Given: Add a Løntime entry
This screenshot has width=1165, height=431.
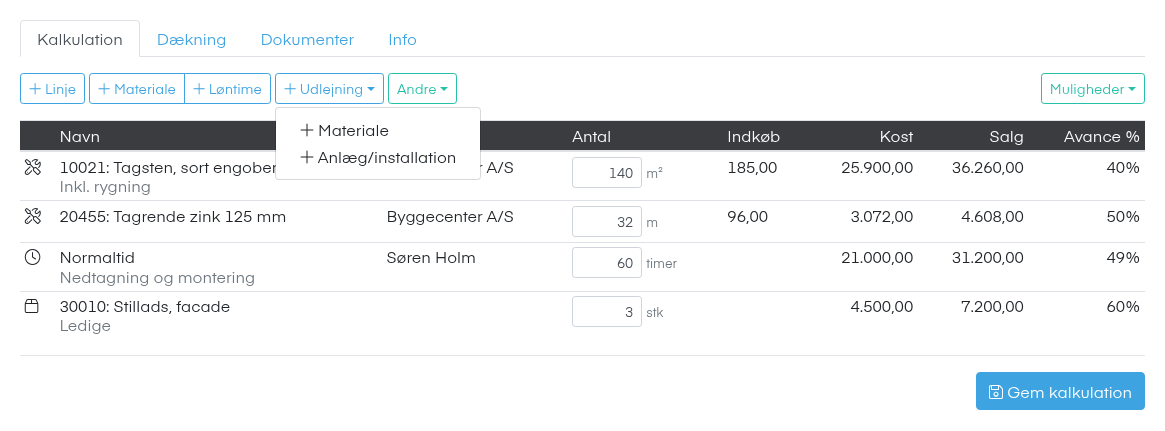Looking at the screenshot, I should [227, 89].
